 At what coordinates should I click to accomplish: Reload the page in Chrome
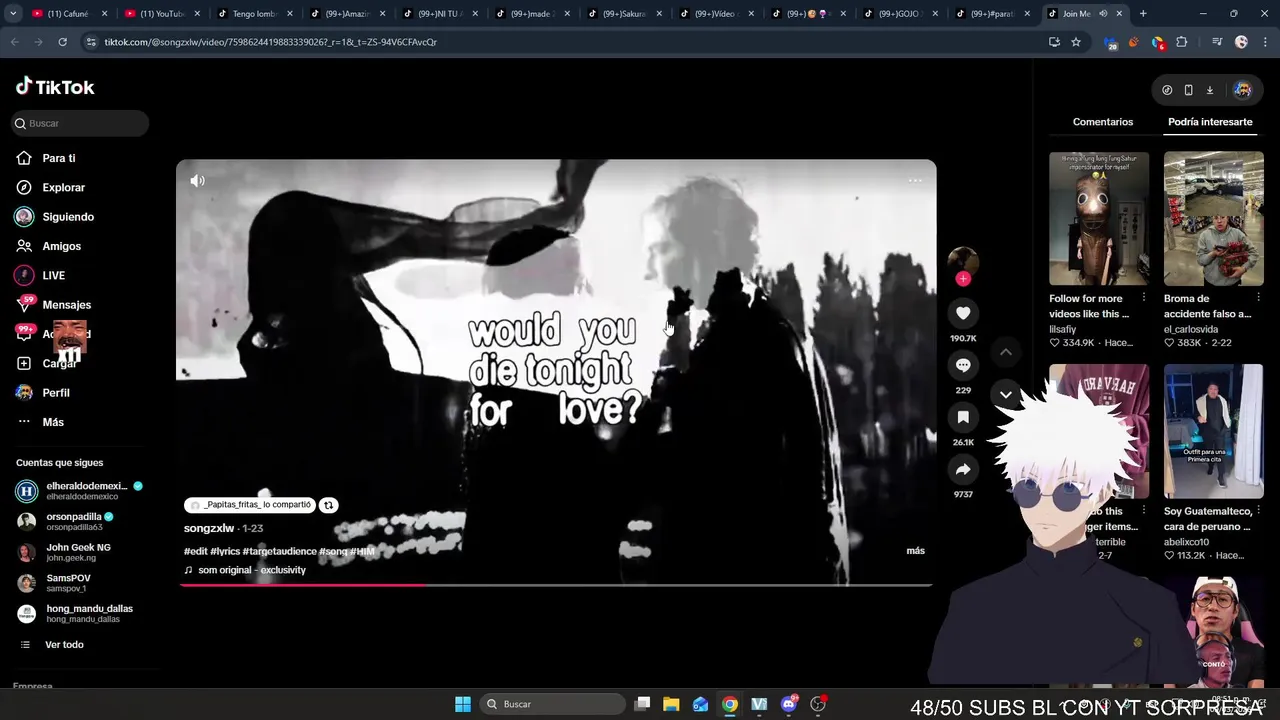click(x=62, y=42)
